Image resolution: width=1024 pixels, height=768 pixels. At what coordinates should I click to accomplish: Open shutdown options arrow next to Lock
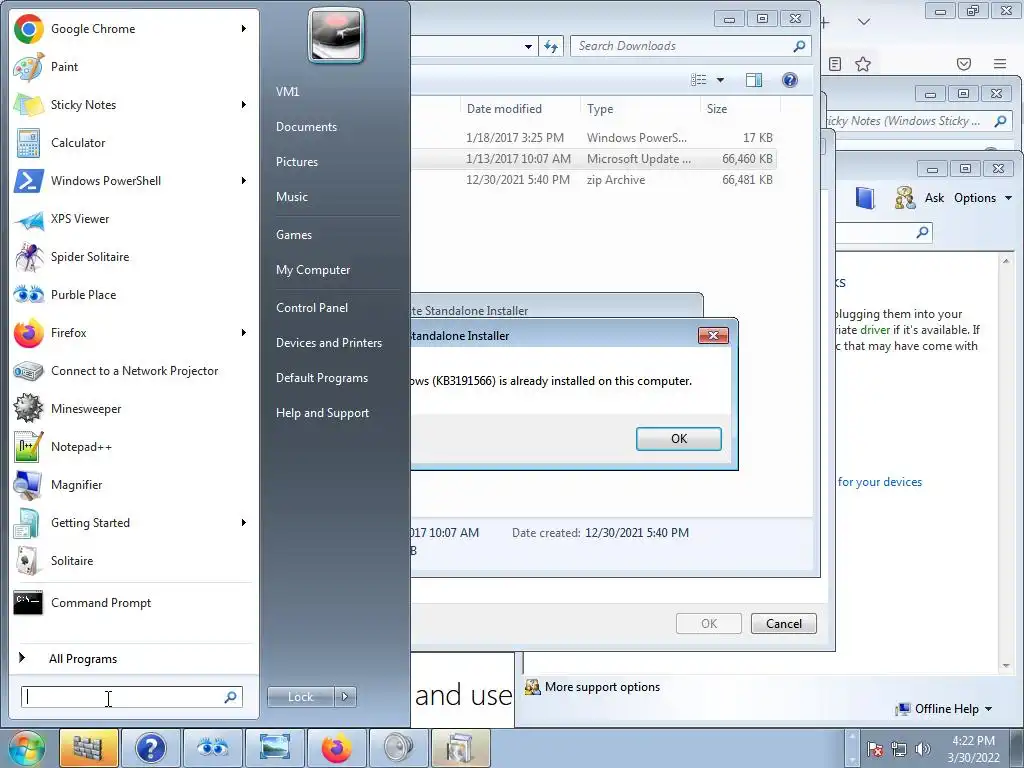tap(345, 697)
